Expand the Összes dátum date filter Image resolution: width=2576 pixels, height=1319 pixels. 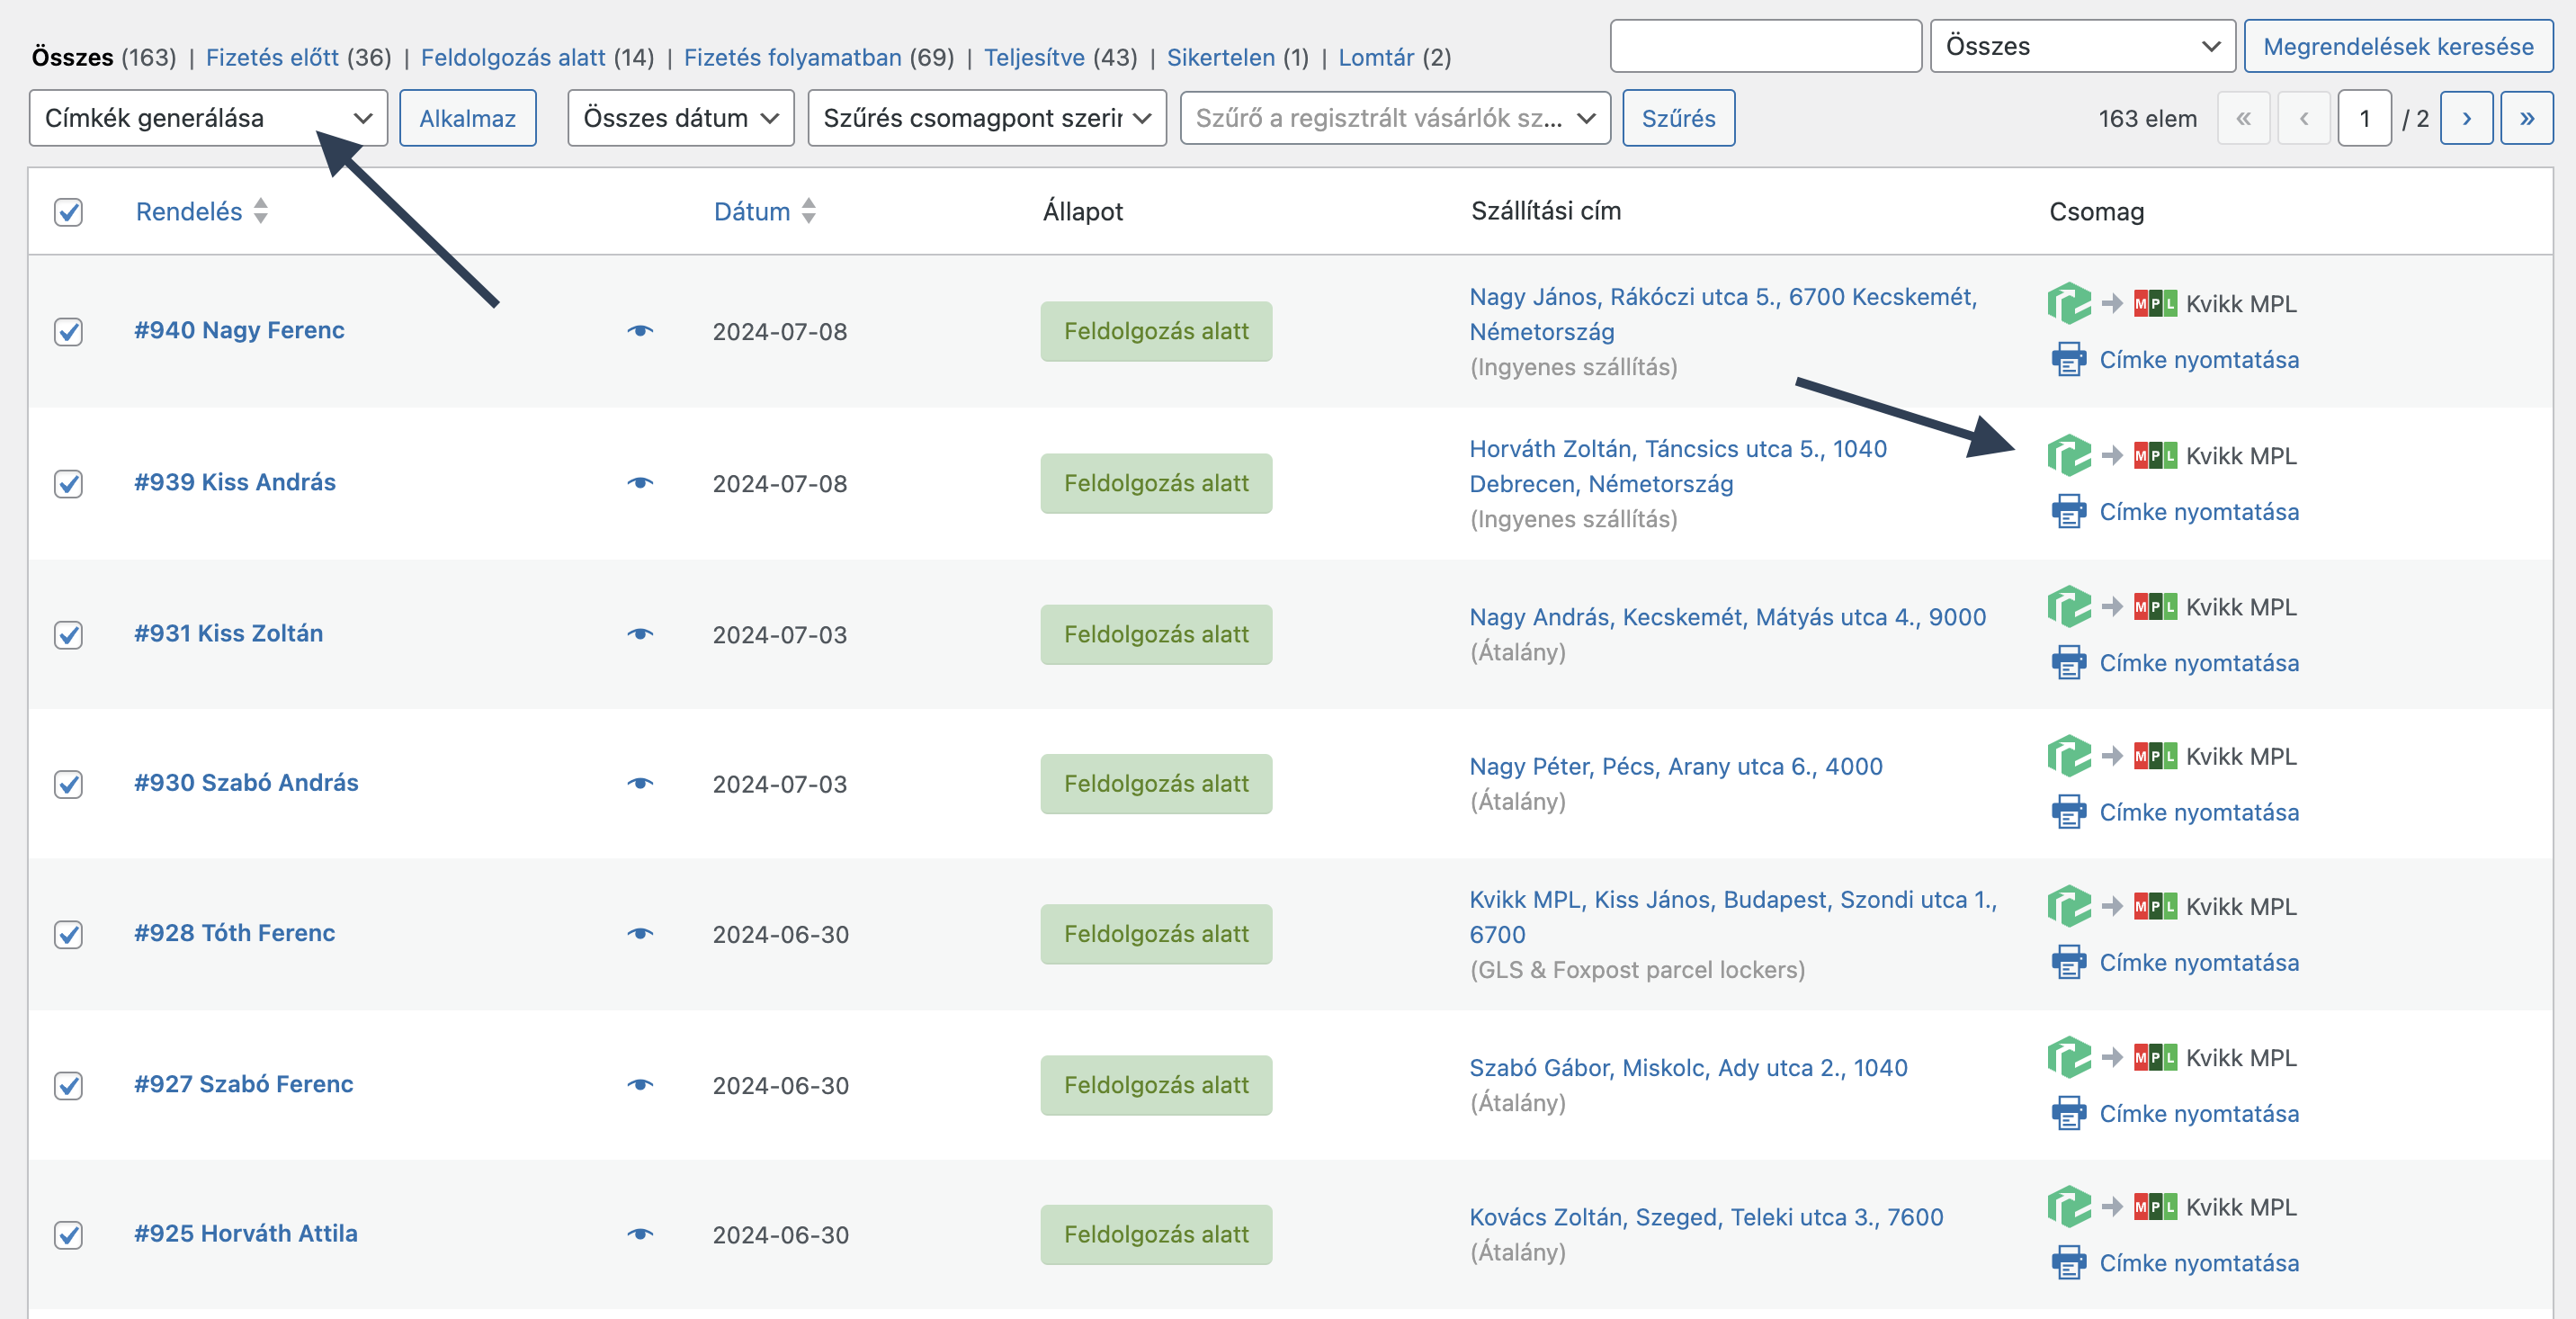tap(680, 118)
